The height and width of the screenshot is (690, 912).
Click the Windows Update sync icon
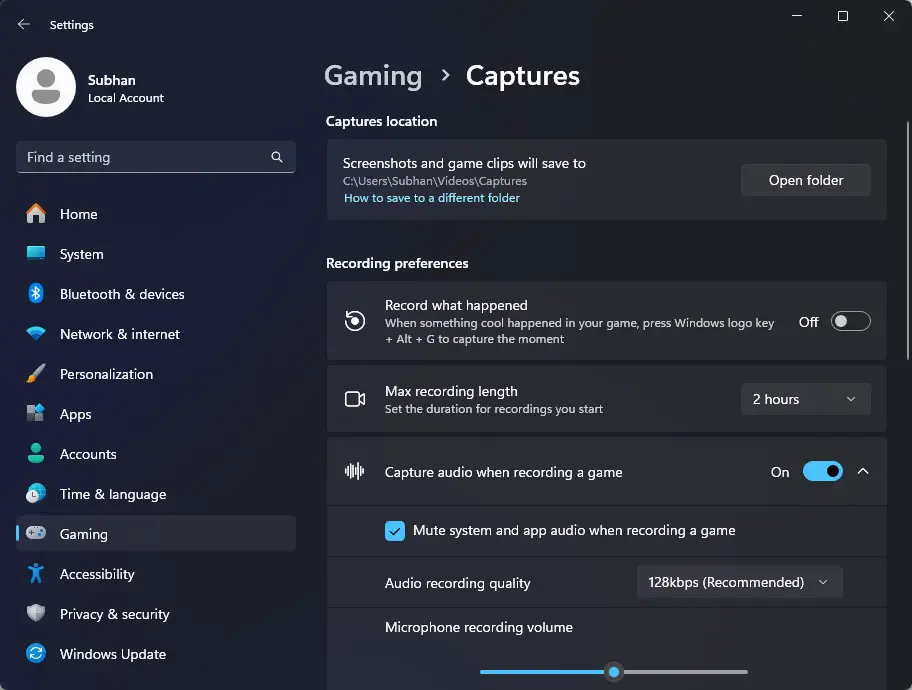tap(35, 653)
